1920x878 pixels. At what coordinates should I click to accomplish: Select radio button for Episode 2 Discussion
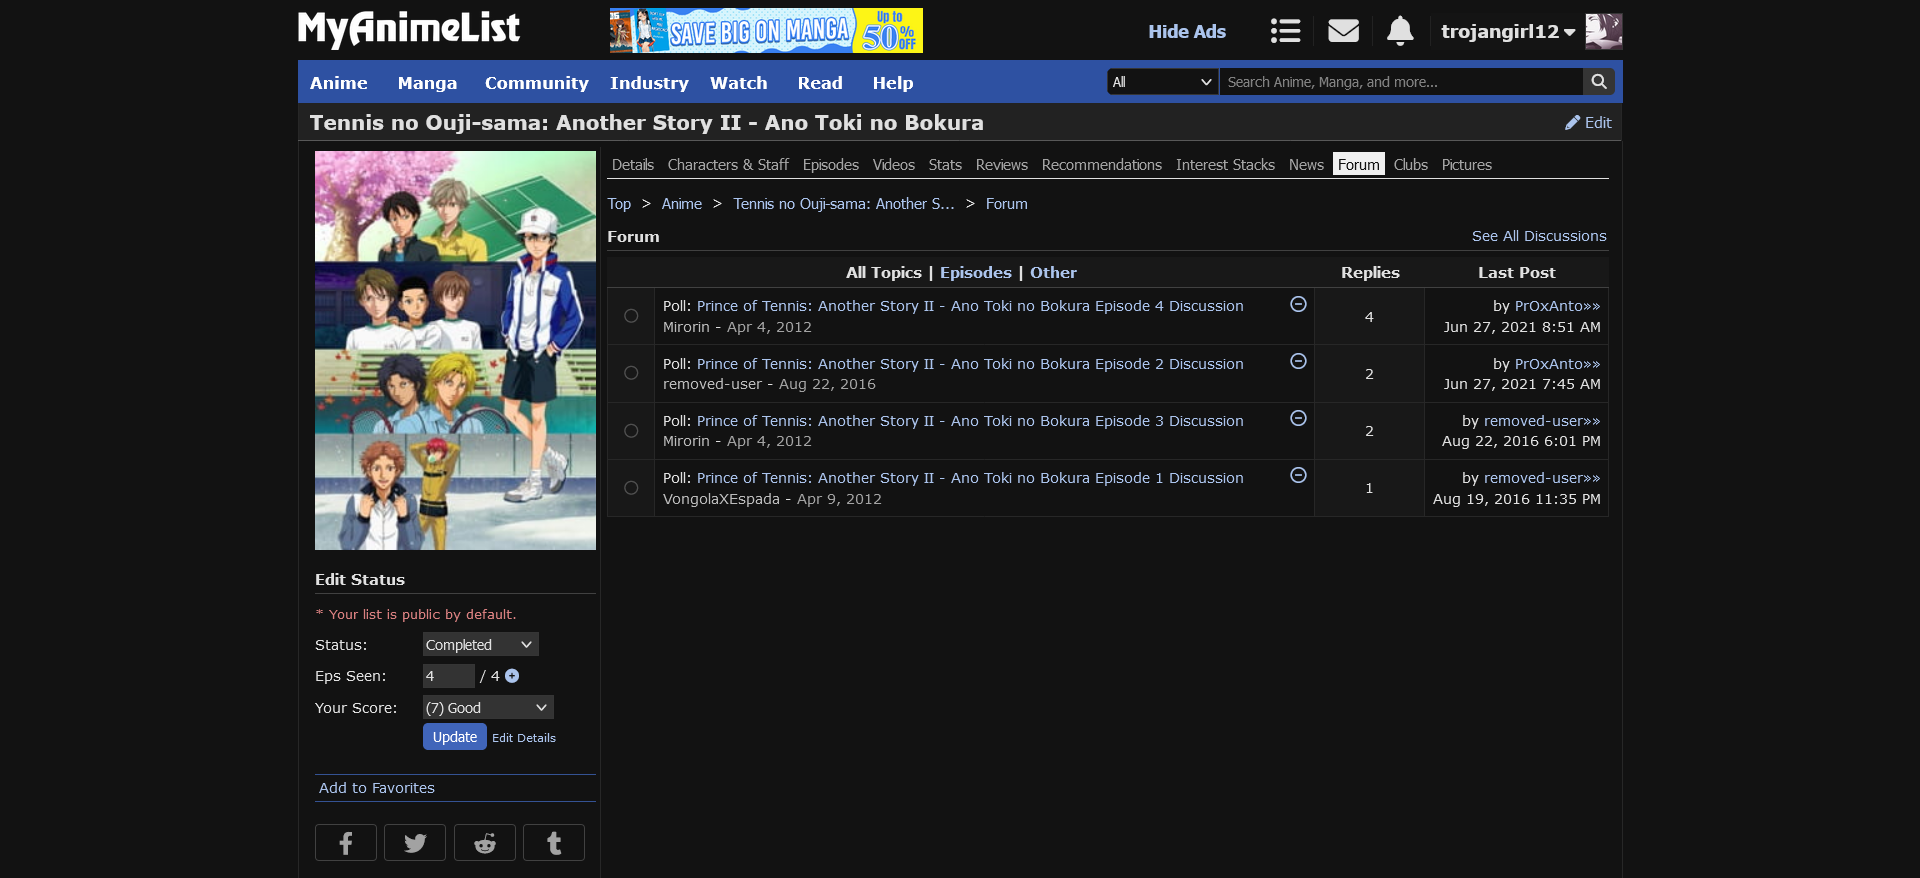(x=631, y=373)
